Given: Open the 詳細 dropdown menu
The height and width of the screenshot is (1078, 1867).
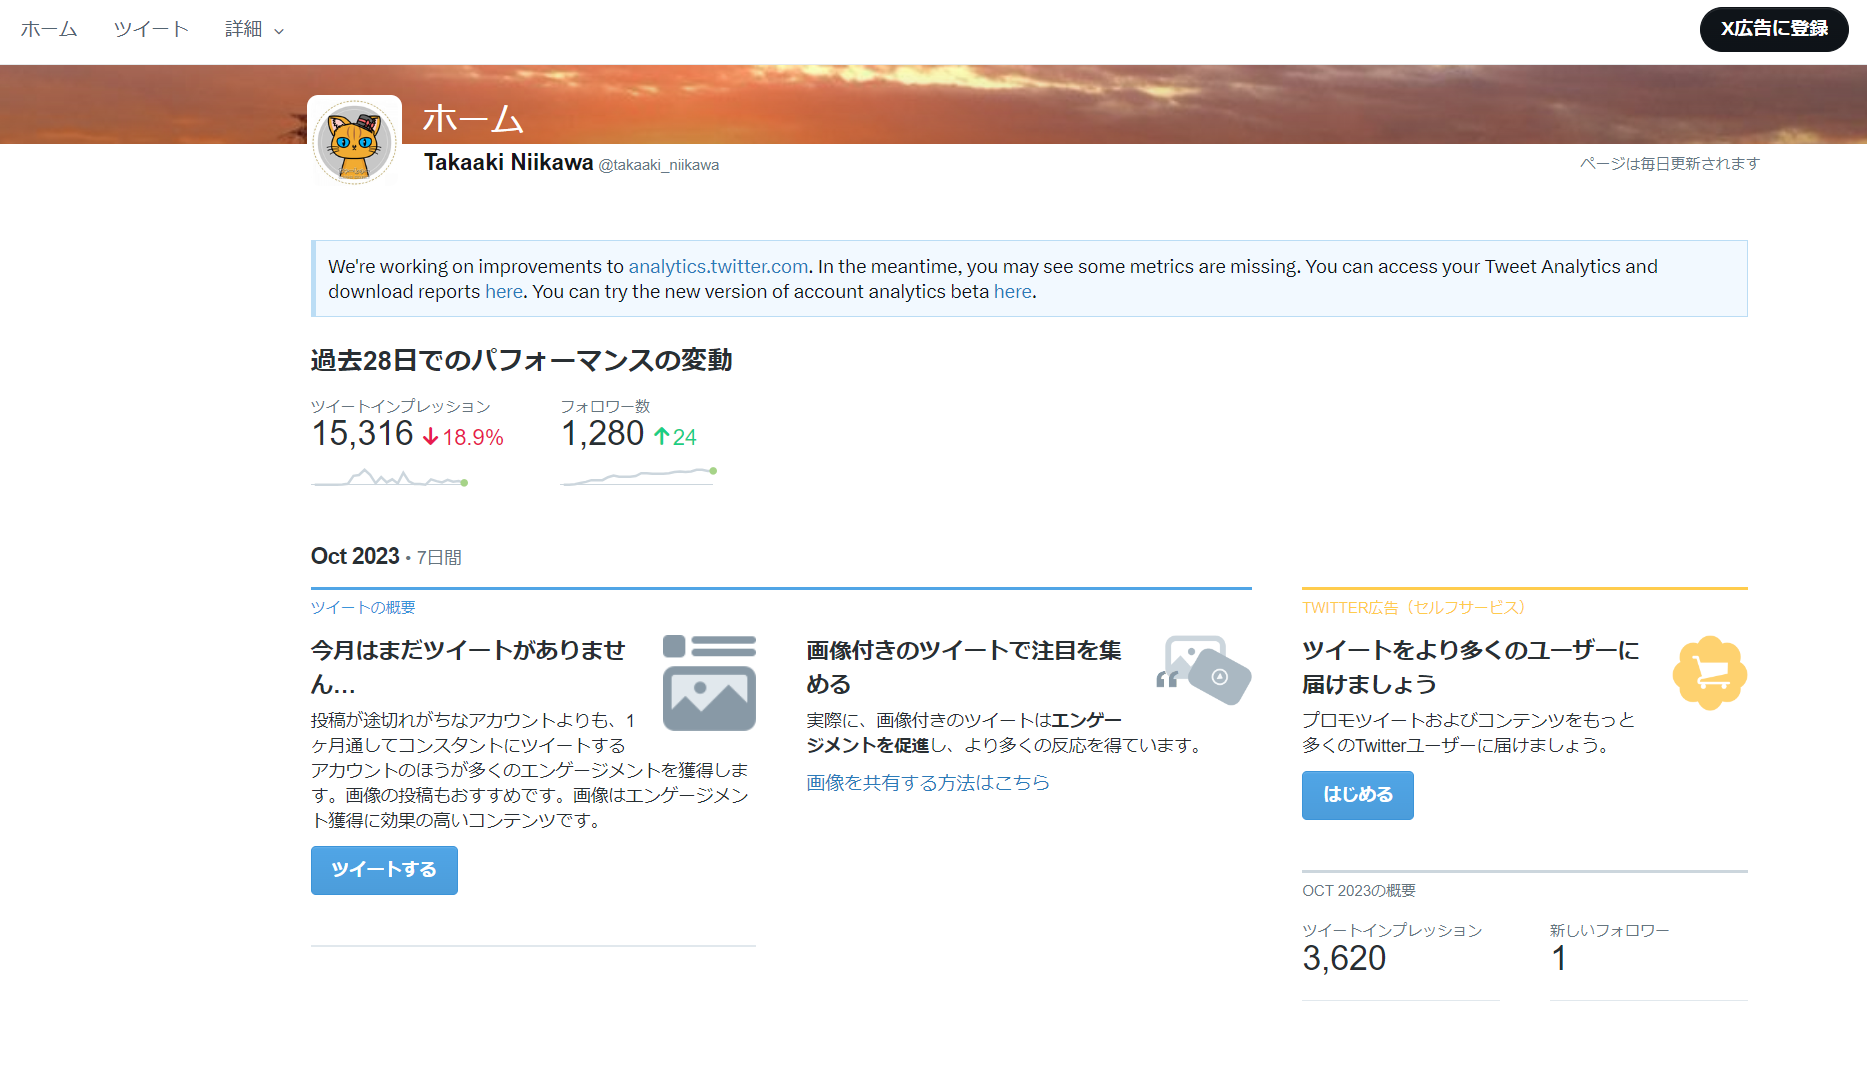Looking at the screenshot, I should point(250,29).
